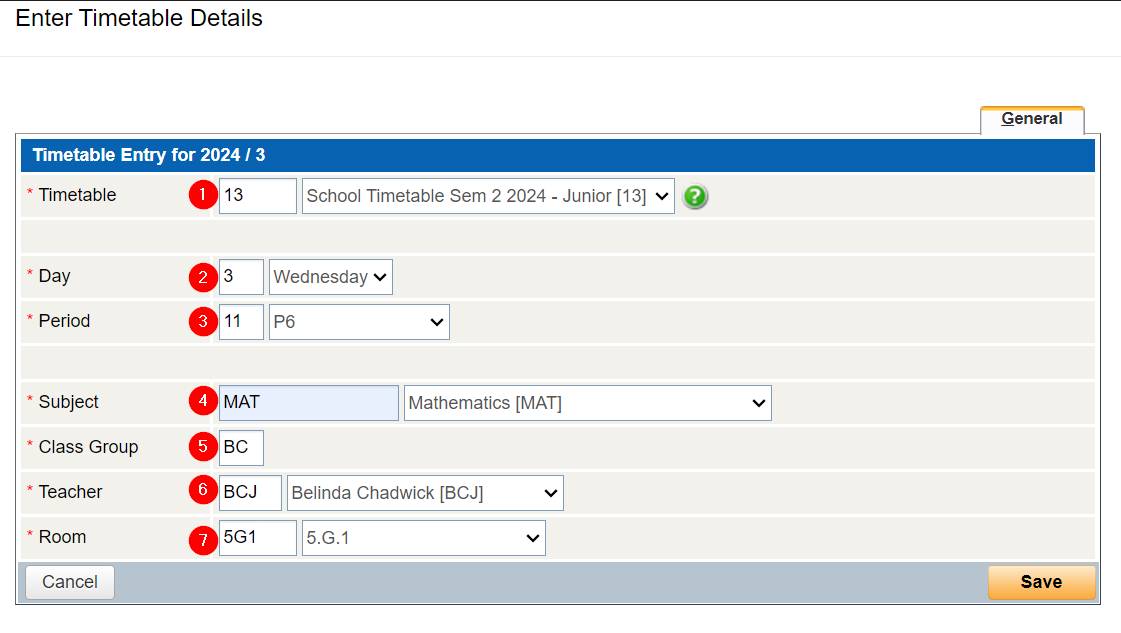The width and height of the screenshot is (1121, 633).
Task: Click the red number 4 marker
Action: [203, 402]
